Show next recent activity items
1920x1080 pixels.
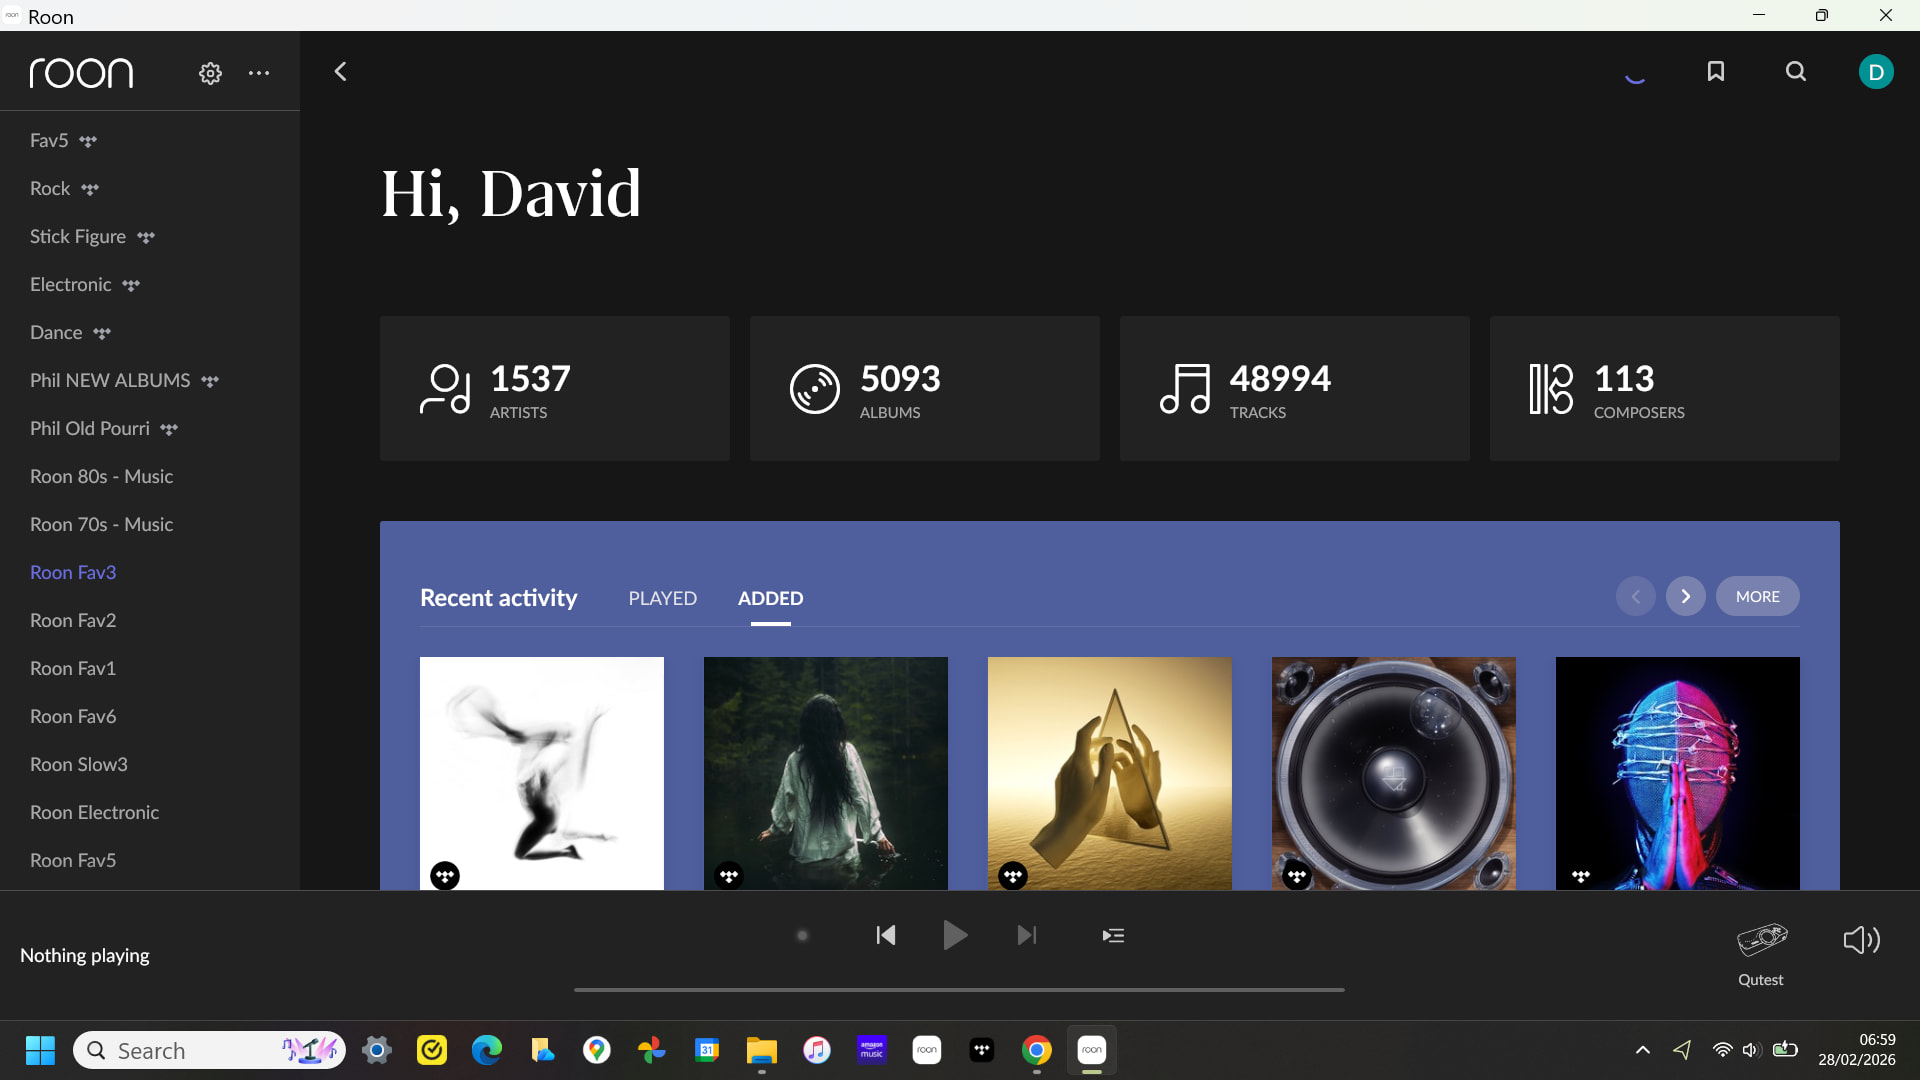1685,597
